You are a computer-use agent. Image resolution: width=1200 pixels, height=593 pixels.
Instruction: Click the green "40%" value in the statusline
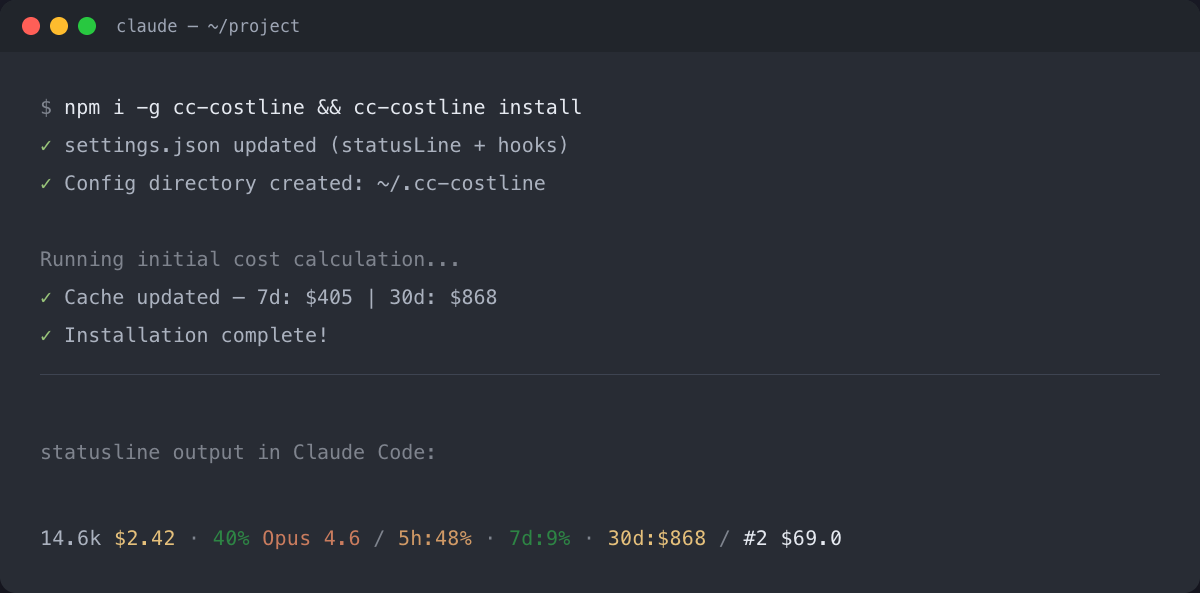click(231, 538)
